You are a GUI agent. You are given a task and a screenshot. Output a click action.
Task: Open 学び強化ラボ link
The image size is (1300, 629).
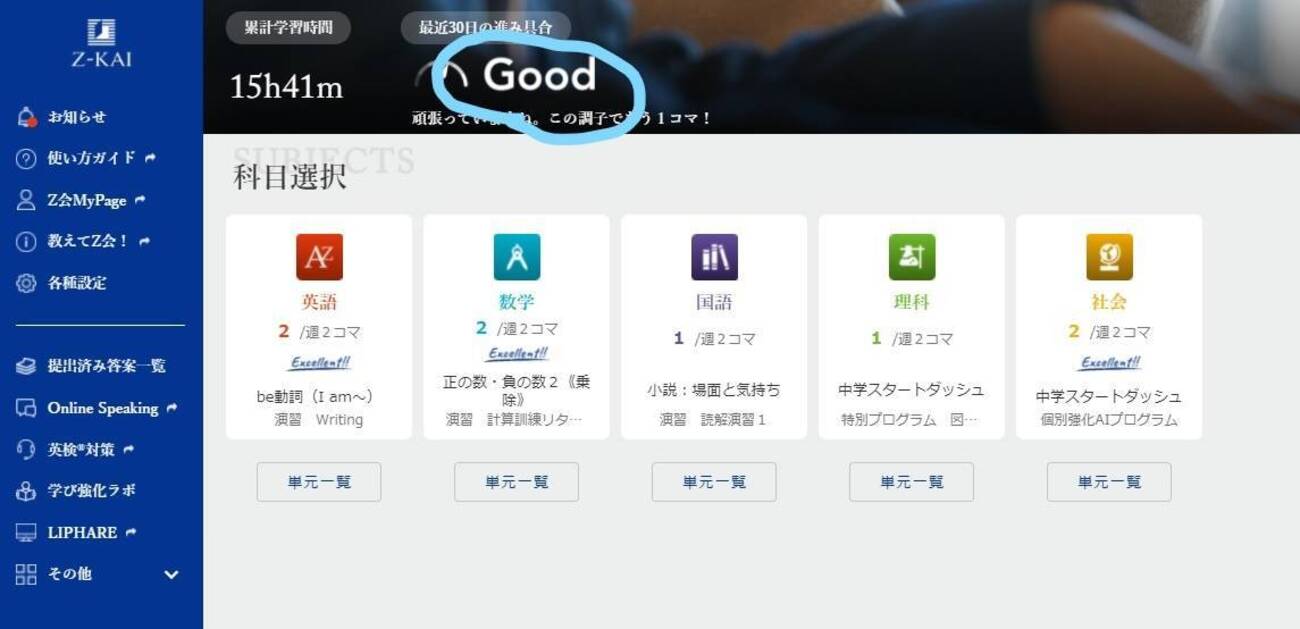92,491
